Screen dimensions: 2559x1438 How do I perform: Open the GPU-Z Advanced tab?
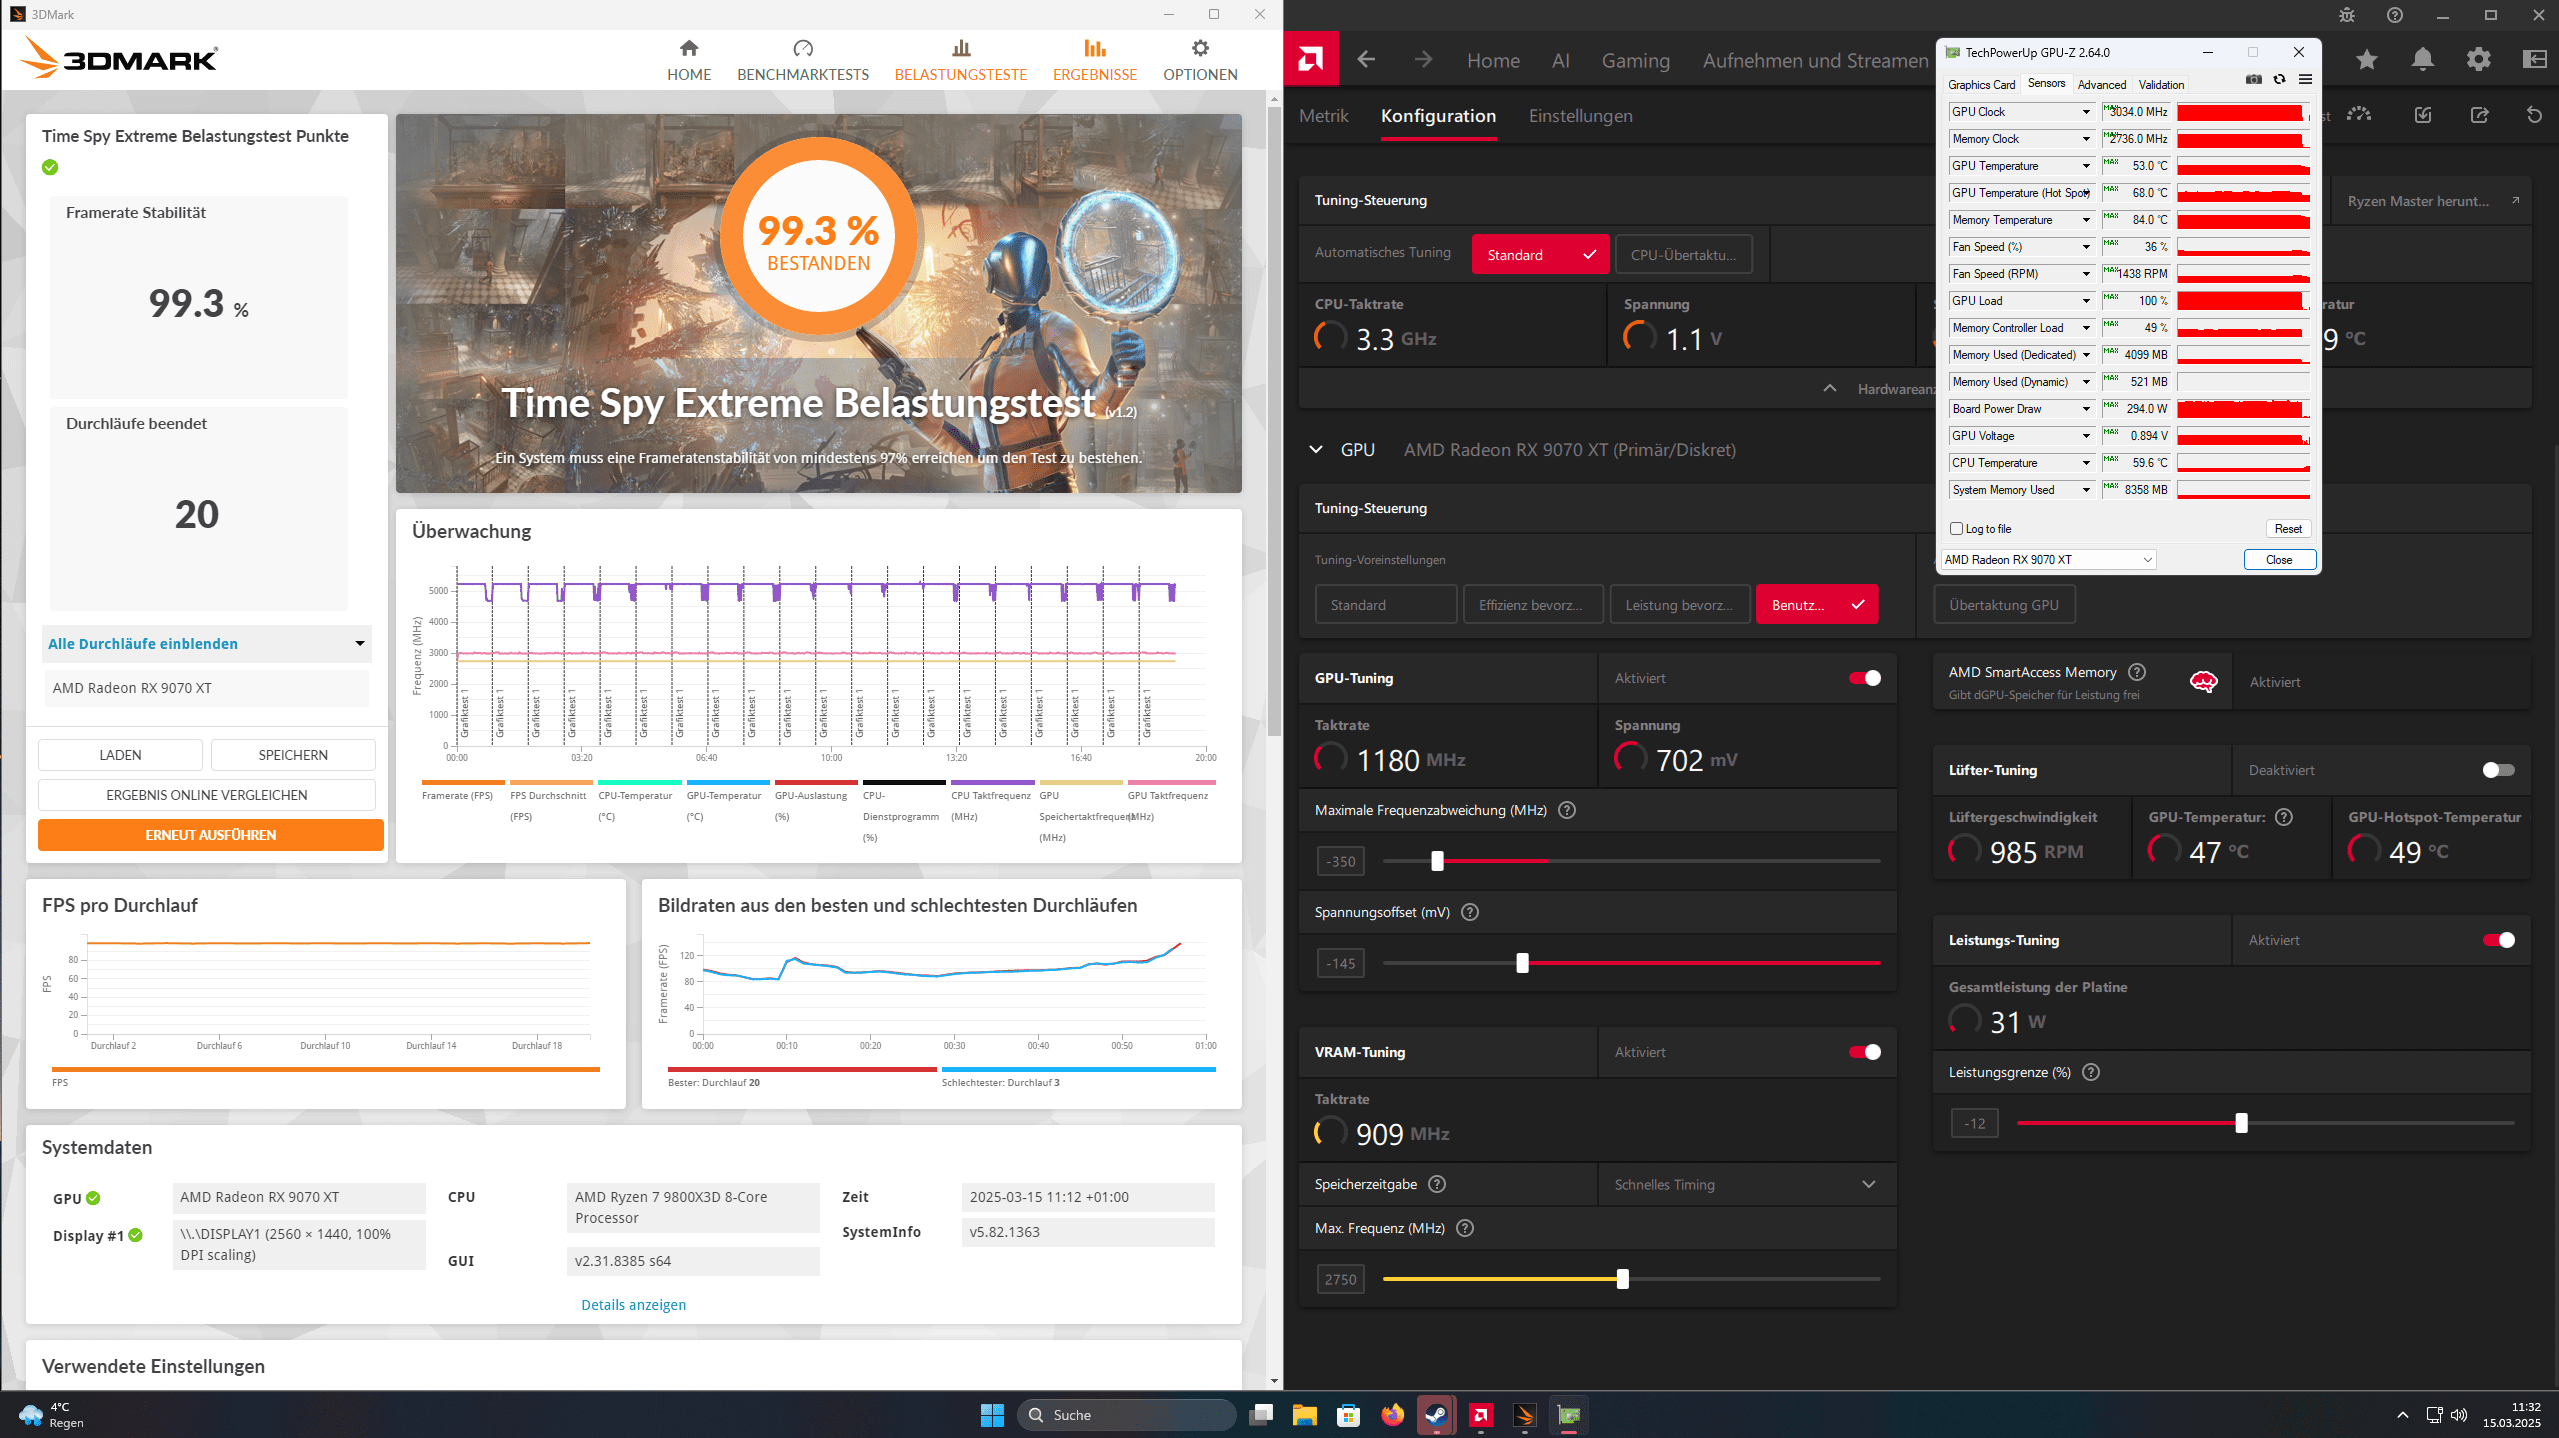(2101, 85)
